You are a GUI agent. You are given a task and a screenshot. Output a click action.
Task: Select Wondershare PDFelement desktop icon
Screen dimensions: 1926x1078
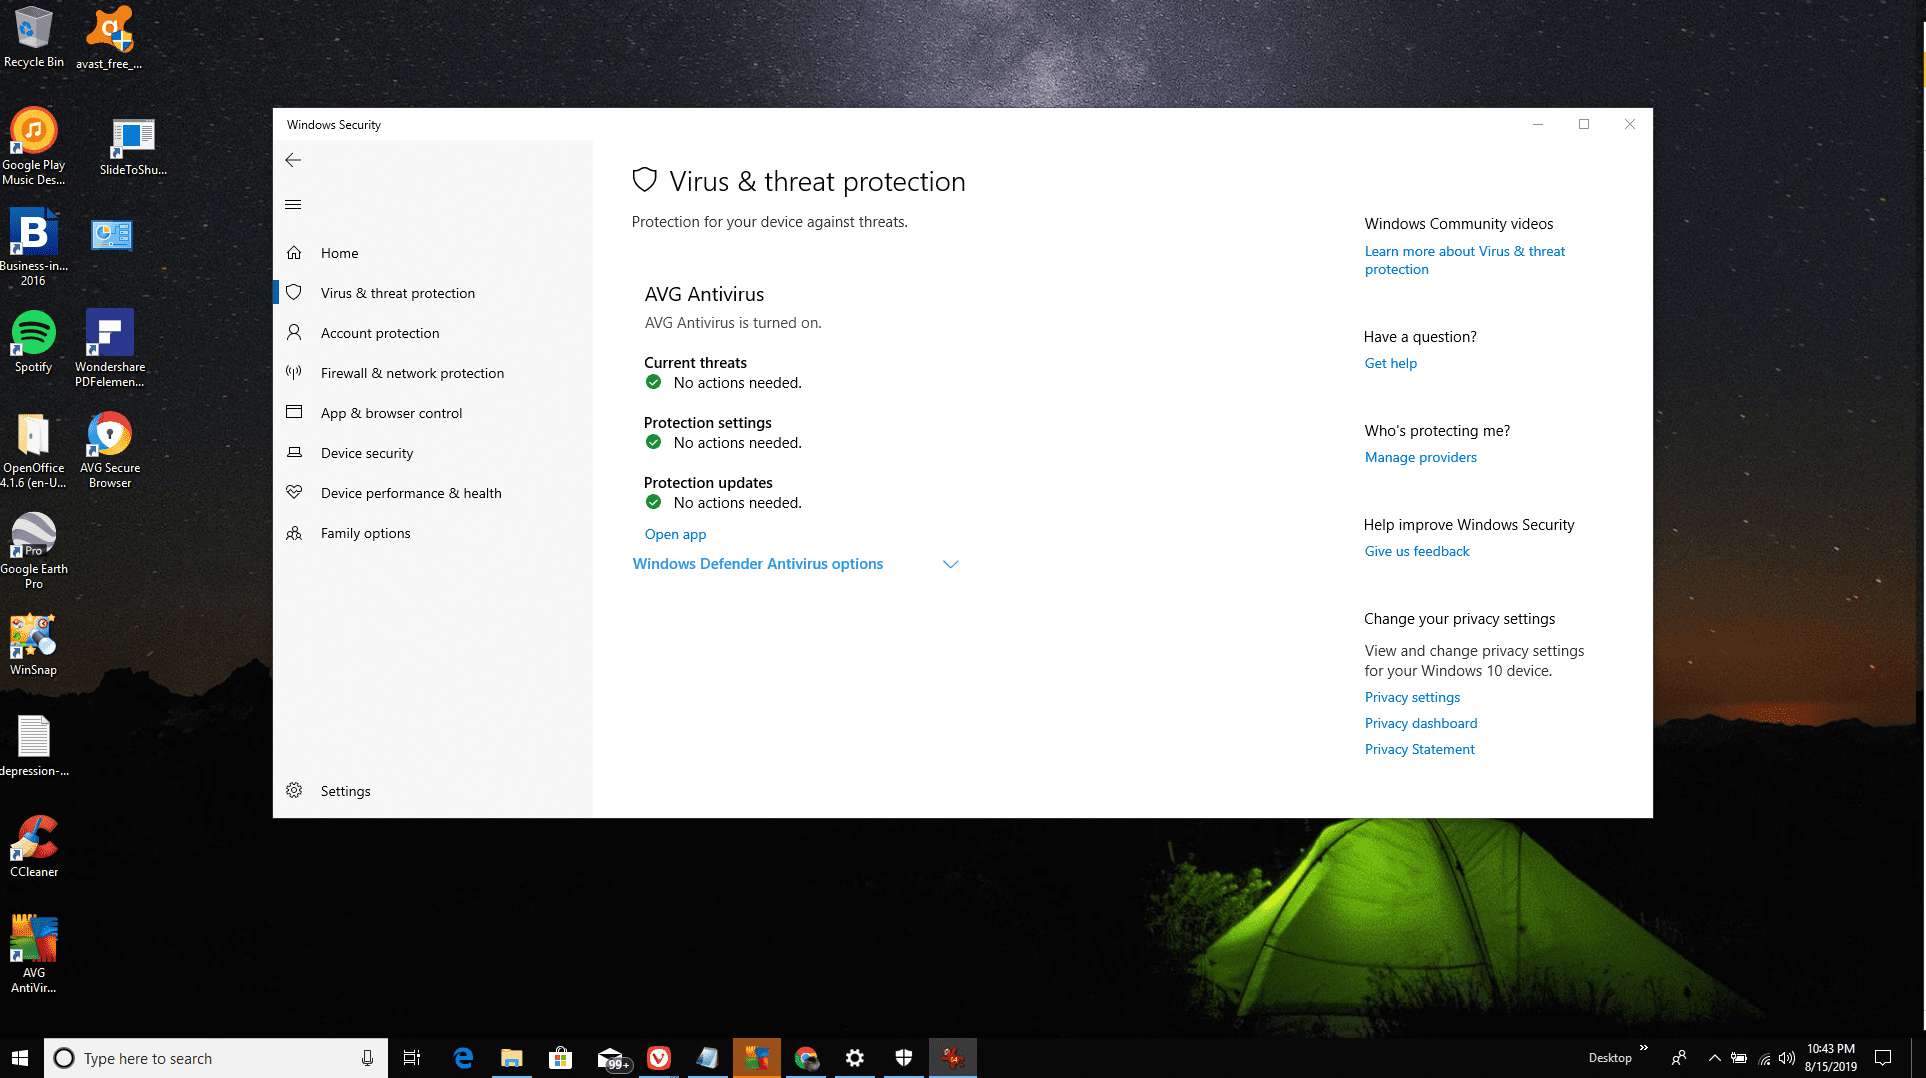[110, 348]
